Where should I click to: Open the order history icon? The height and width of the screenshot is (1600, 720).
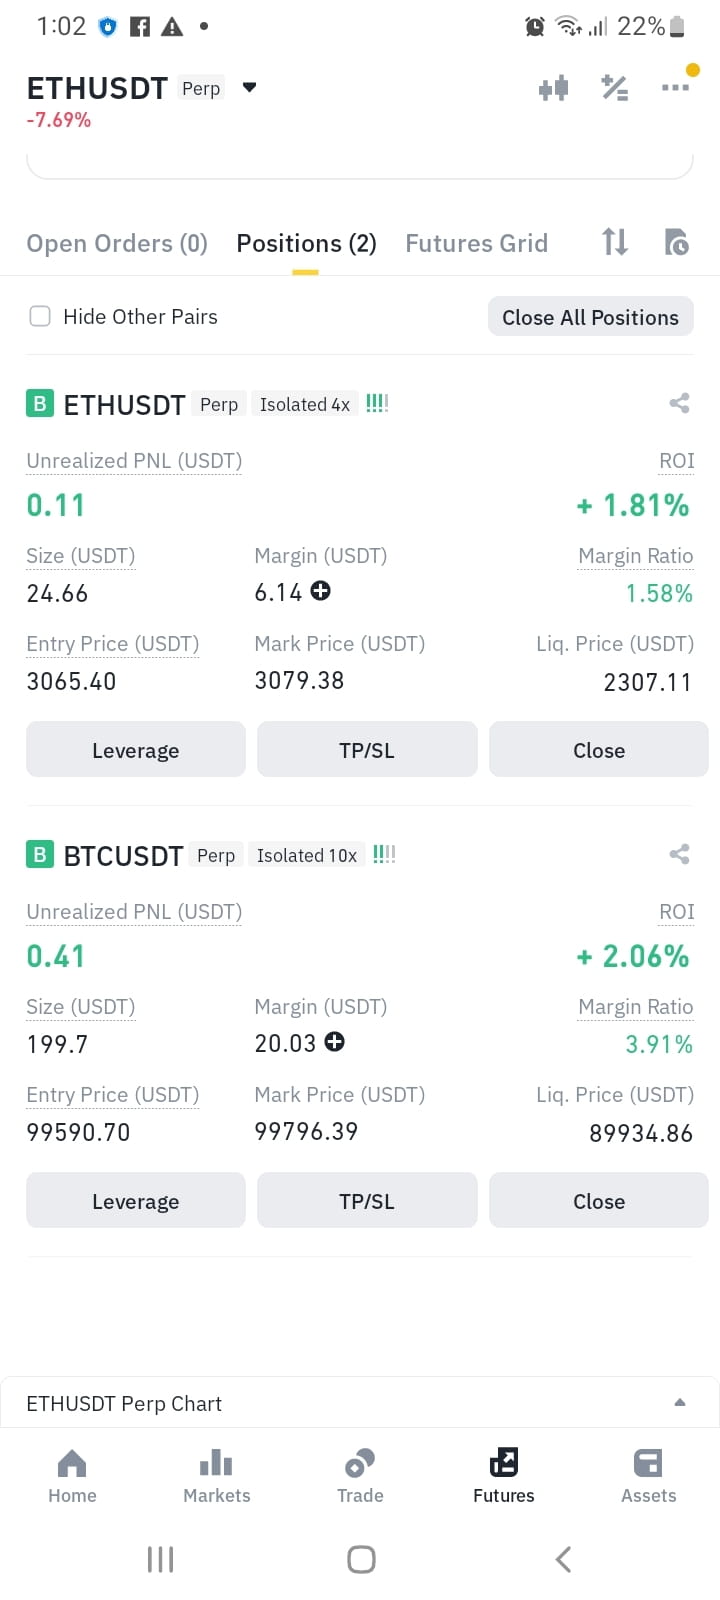[x=677, y=242]
